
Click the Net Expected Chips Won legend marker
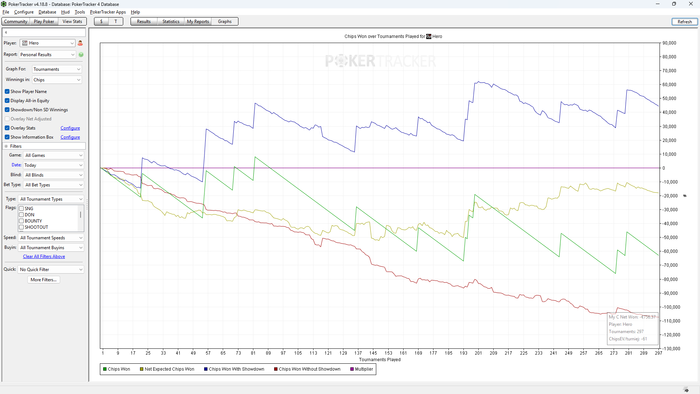142,369
